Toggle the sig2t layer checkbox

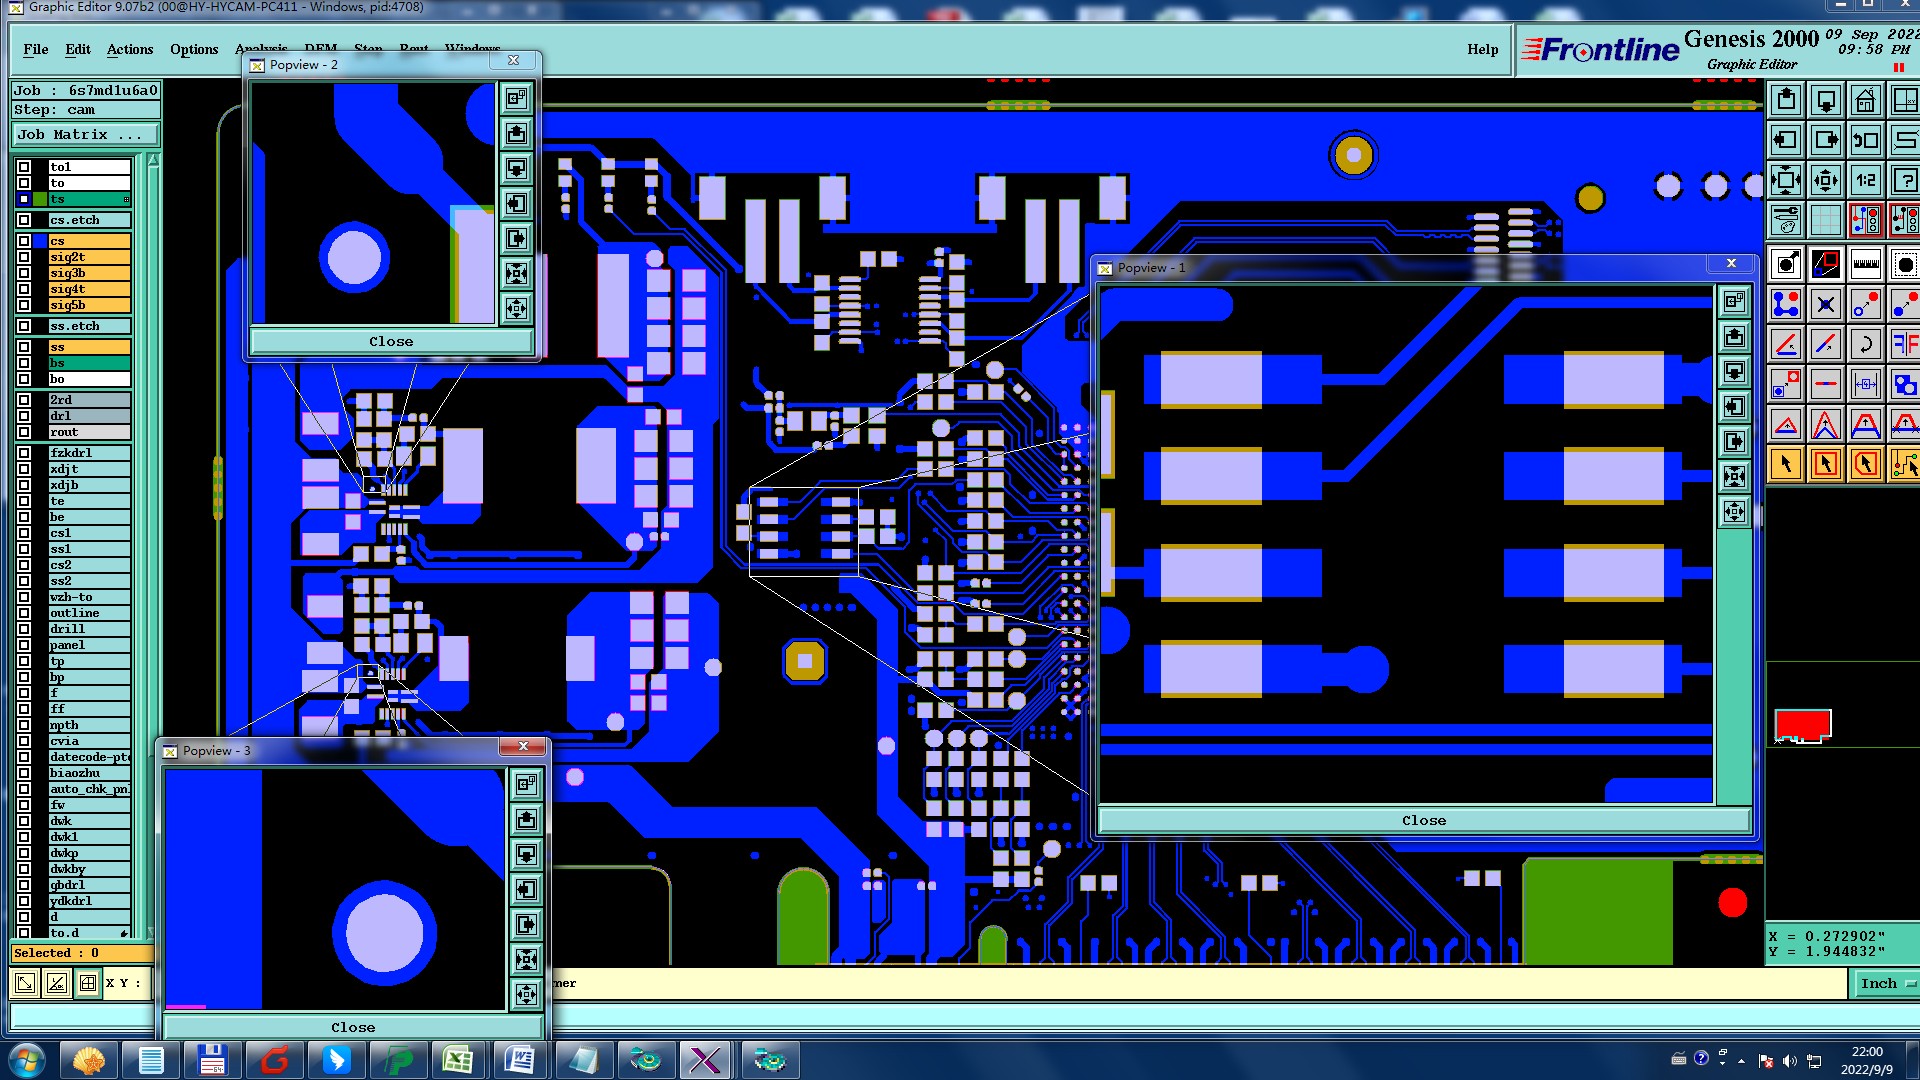[x=24, y=257]
